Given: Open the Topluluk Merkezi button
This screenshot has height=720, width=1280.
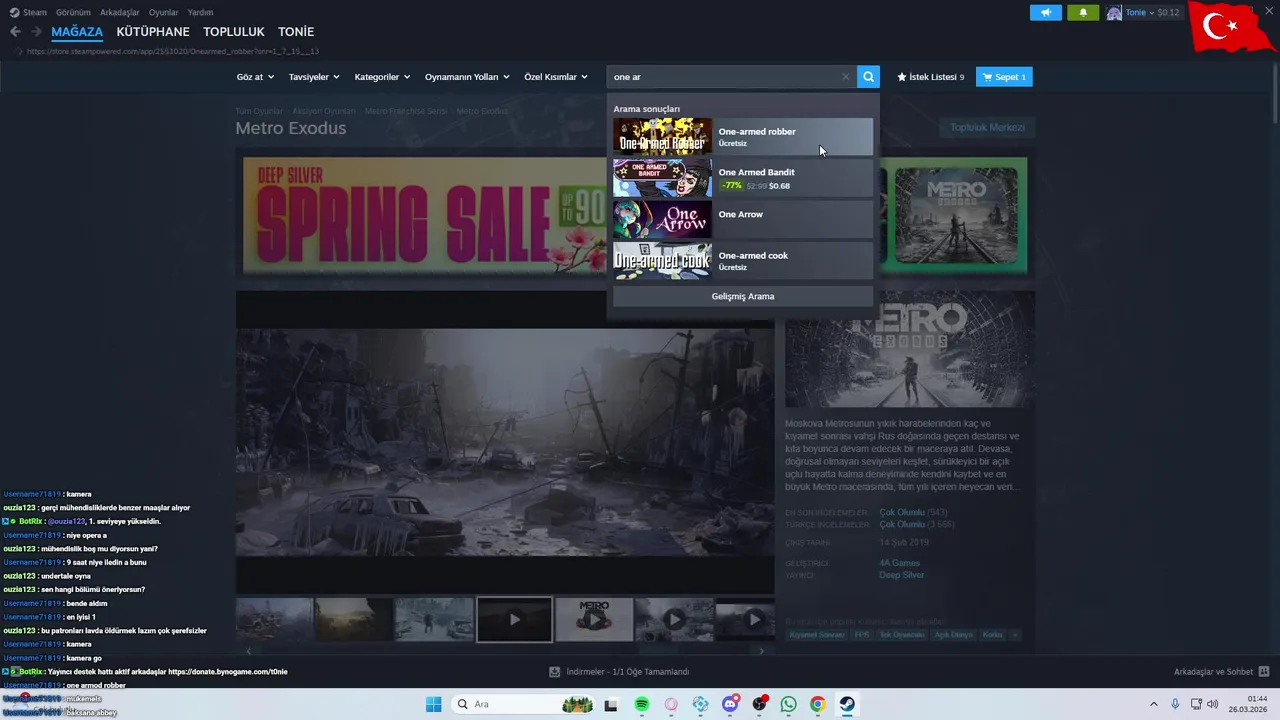Looking at the screenshot, I should click(987, 127).
